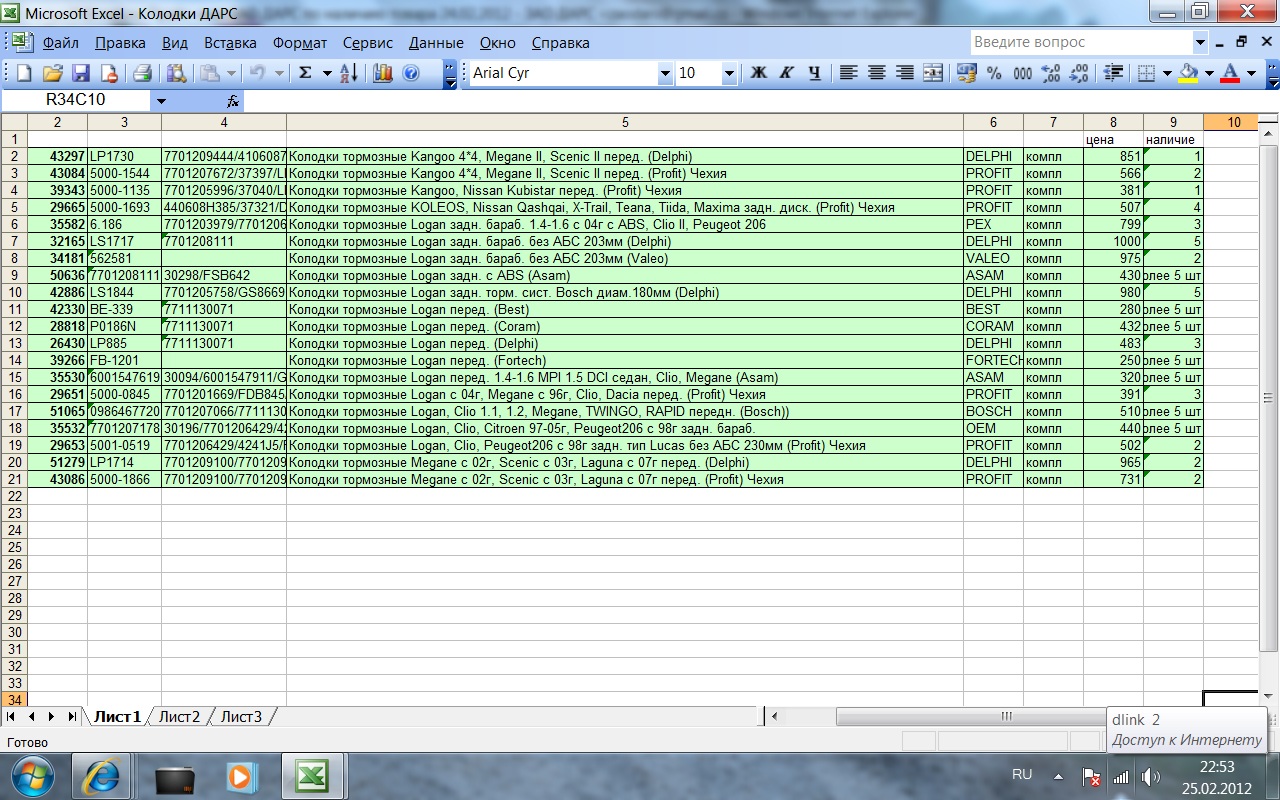Open the font name Arial Cyr dropdown
Image resolution: width=1280 pixels, height=800 pixels.
665,73
